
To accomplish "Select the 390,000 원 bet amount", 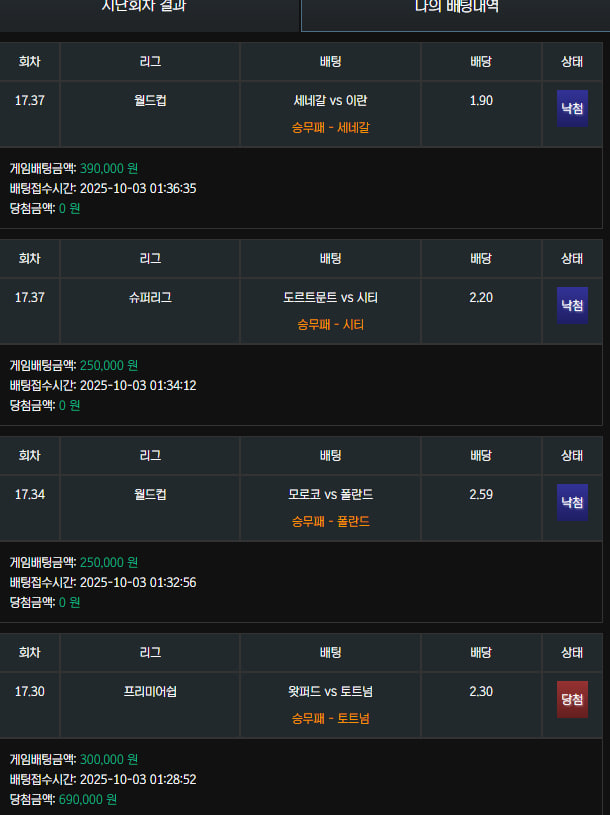I will click(109, 168).
